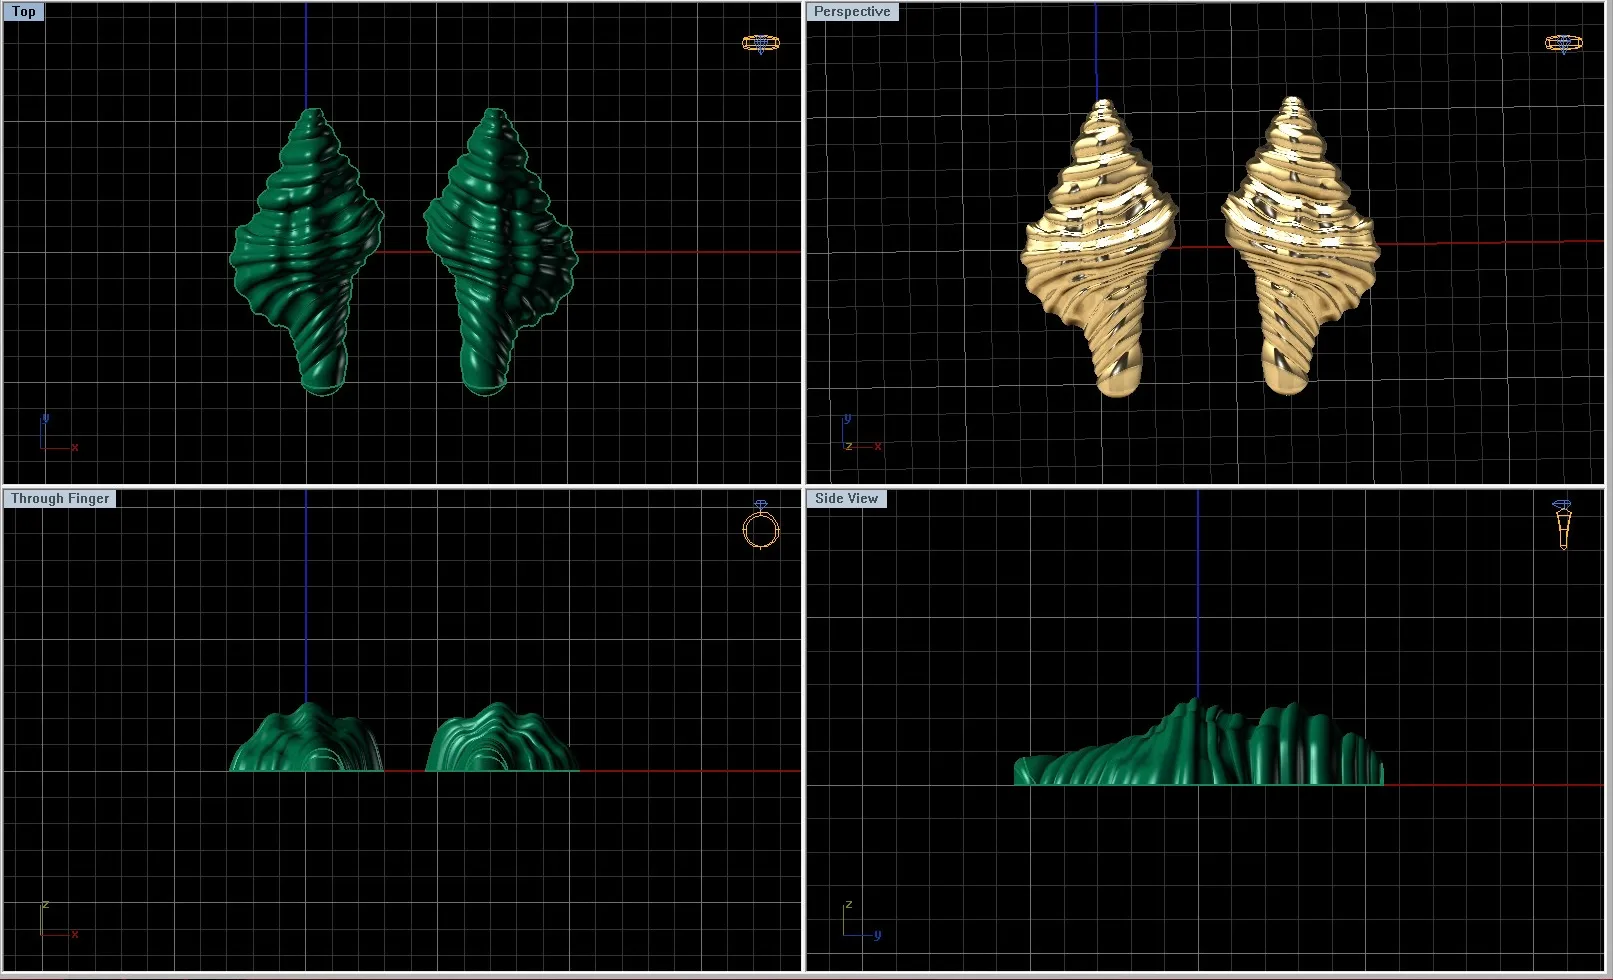Select the right green shell in Top viewport
This screenshot has width=1613, height=980.
click(500, 250)
